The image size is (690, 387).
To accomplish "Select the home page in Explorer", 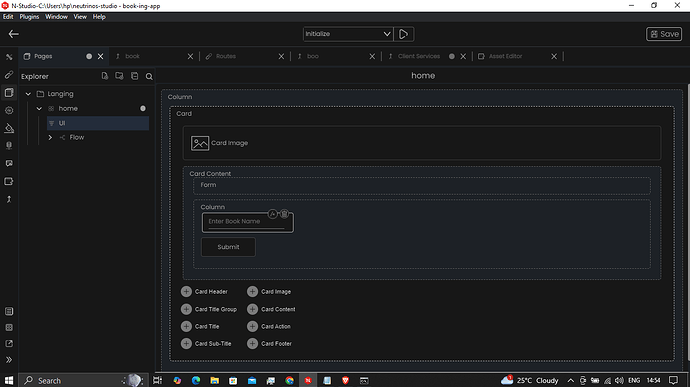I will pos(68,108).
